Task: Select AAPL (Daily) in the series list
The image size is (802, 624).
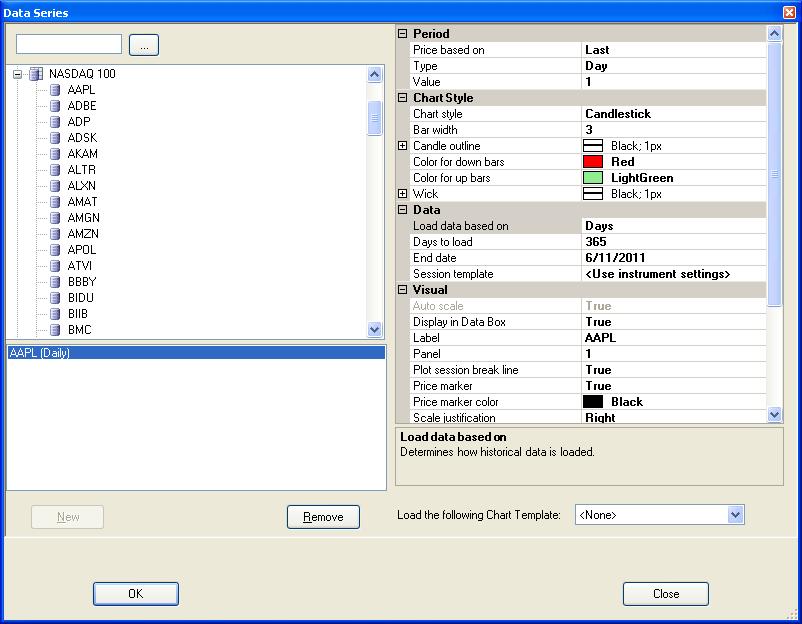Action: click(196, 352)
